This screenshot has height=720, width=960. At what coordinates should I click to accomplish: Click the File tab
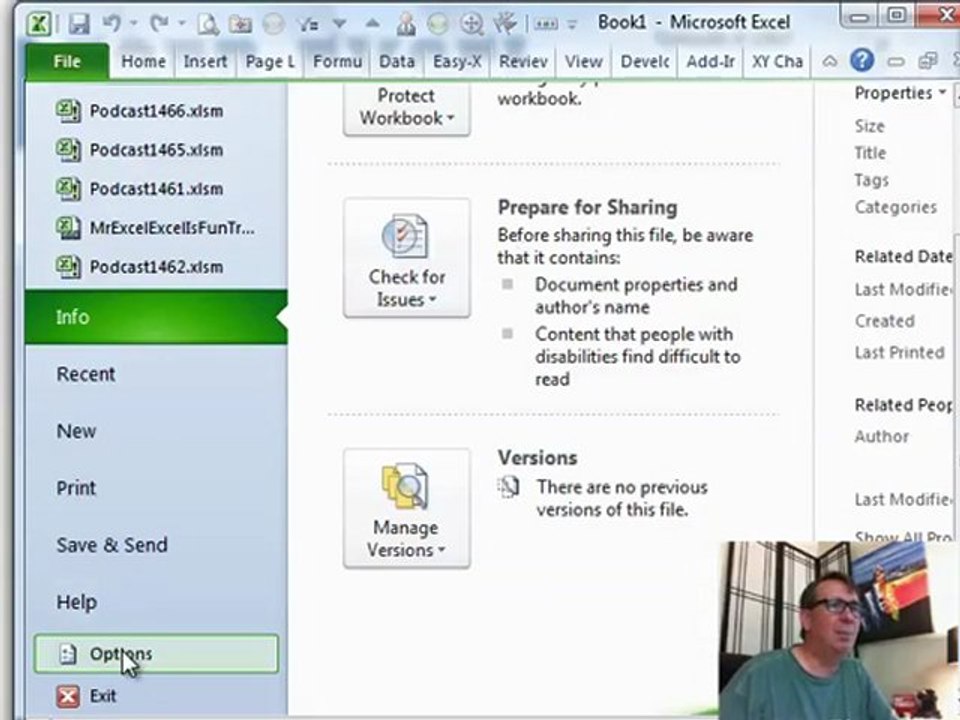pyautogui.click(x=67, y=61)
